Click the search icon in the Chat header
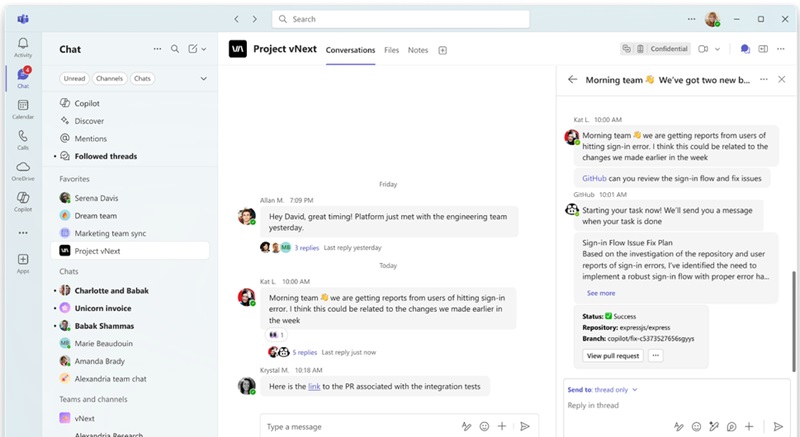Viewport: 800px width, 437px height. point(175,49)
